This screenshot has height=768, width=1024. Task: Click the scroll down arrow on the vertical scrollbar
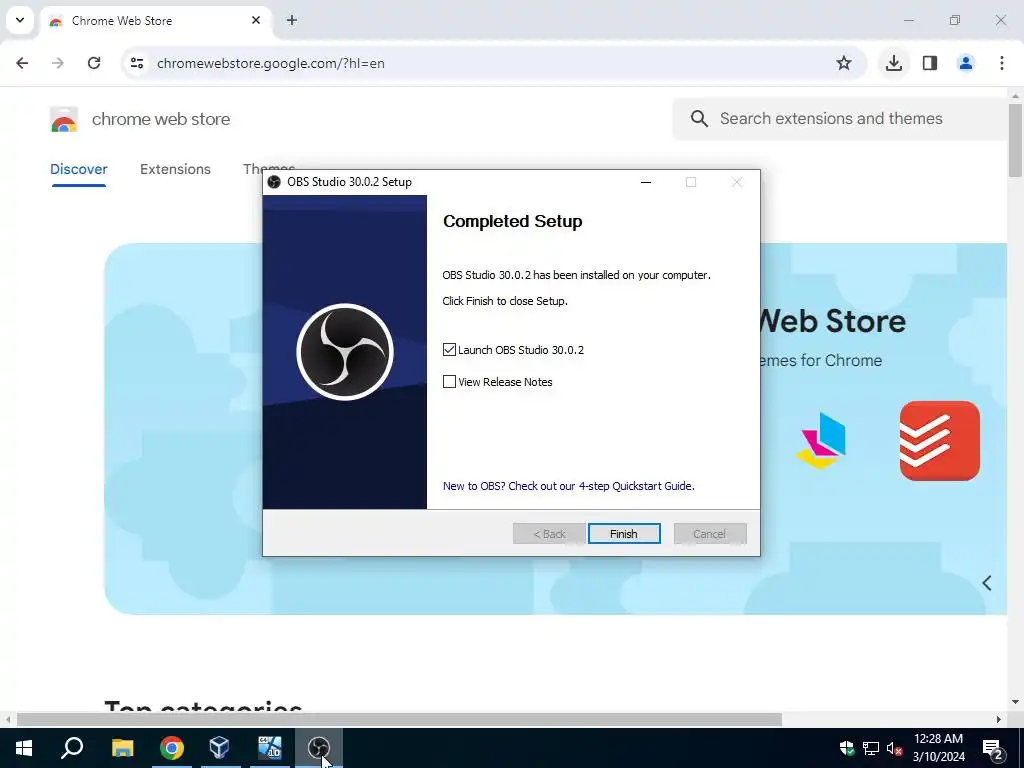(1015, 703)
